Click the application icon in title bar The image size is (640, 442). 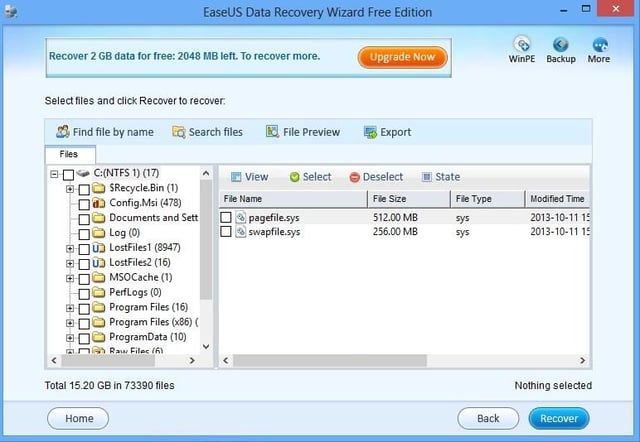click(11, 11)
